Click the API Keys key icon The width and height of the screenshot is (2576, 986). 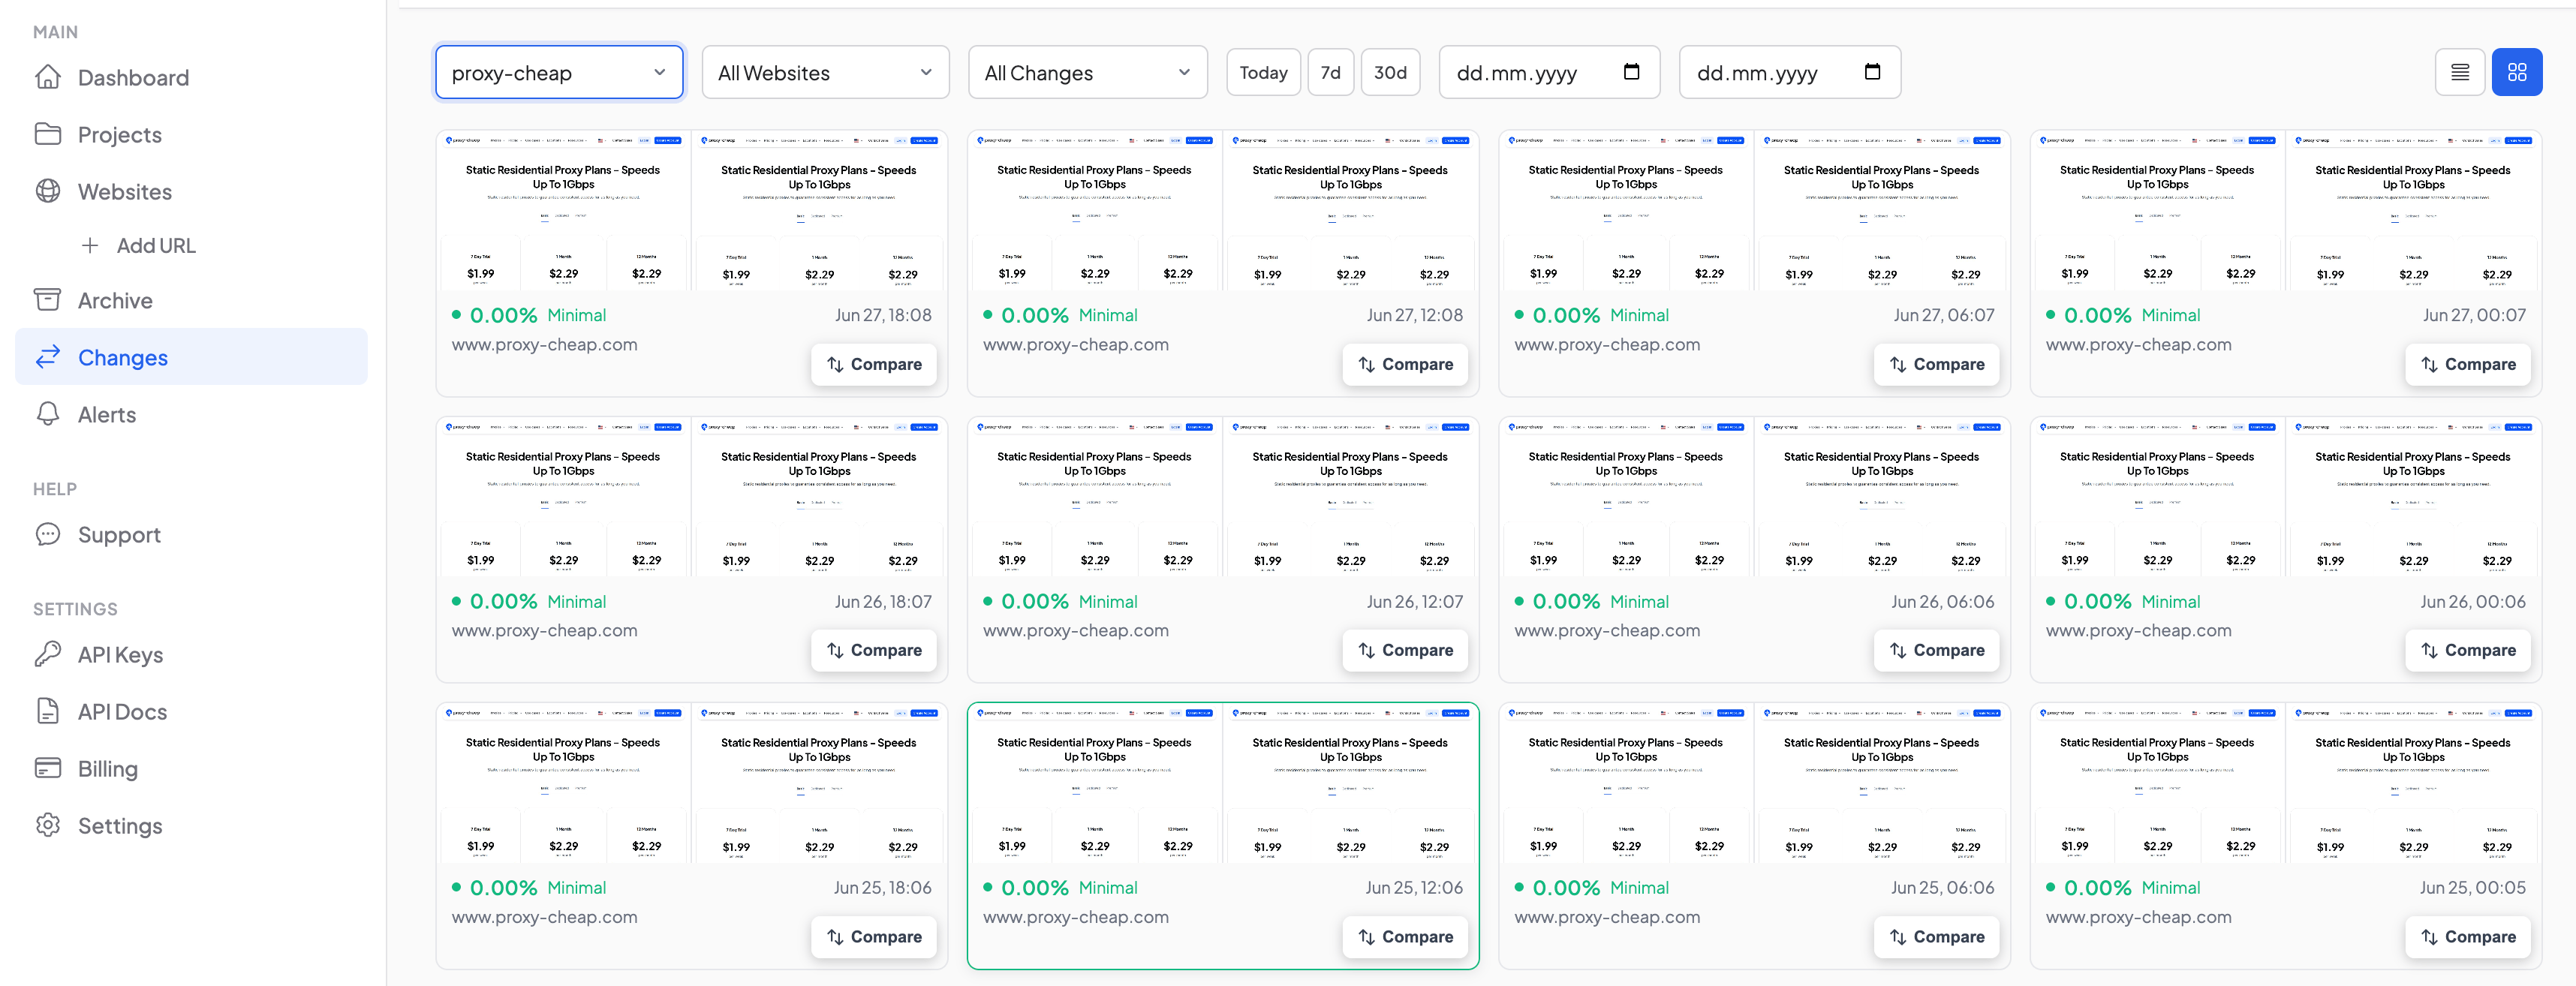[x=48, y=654]
